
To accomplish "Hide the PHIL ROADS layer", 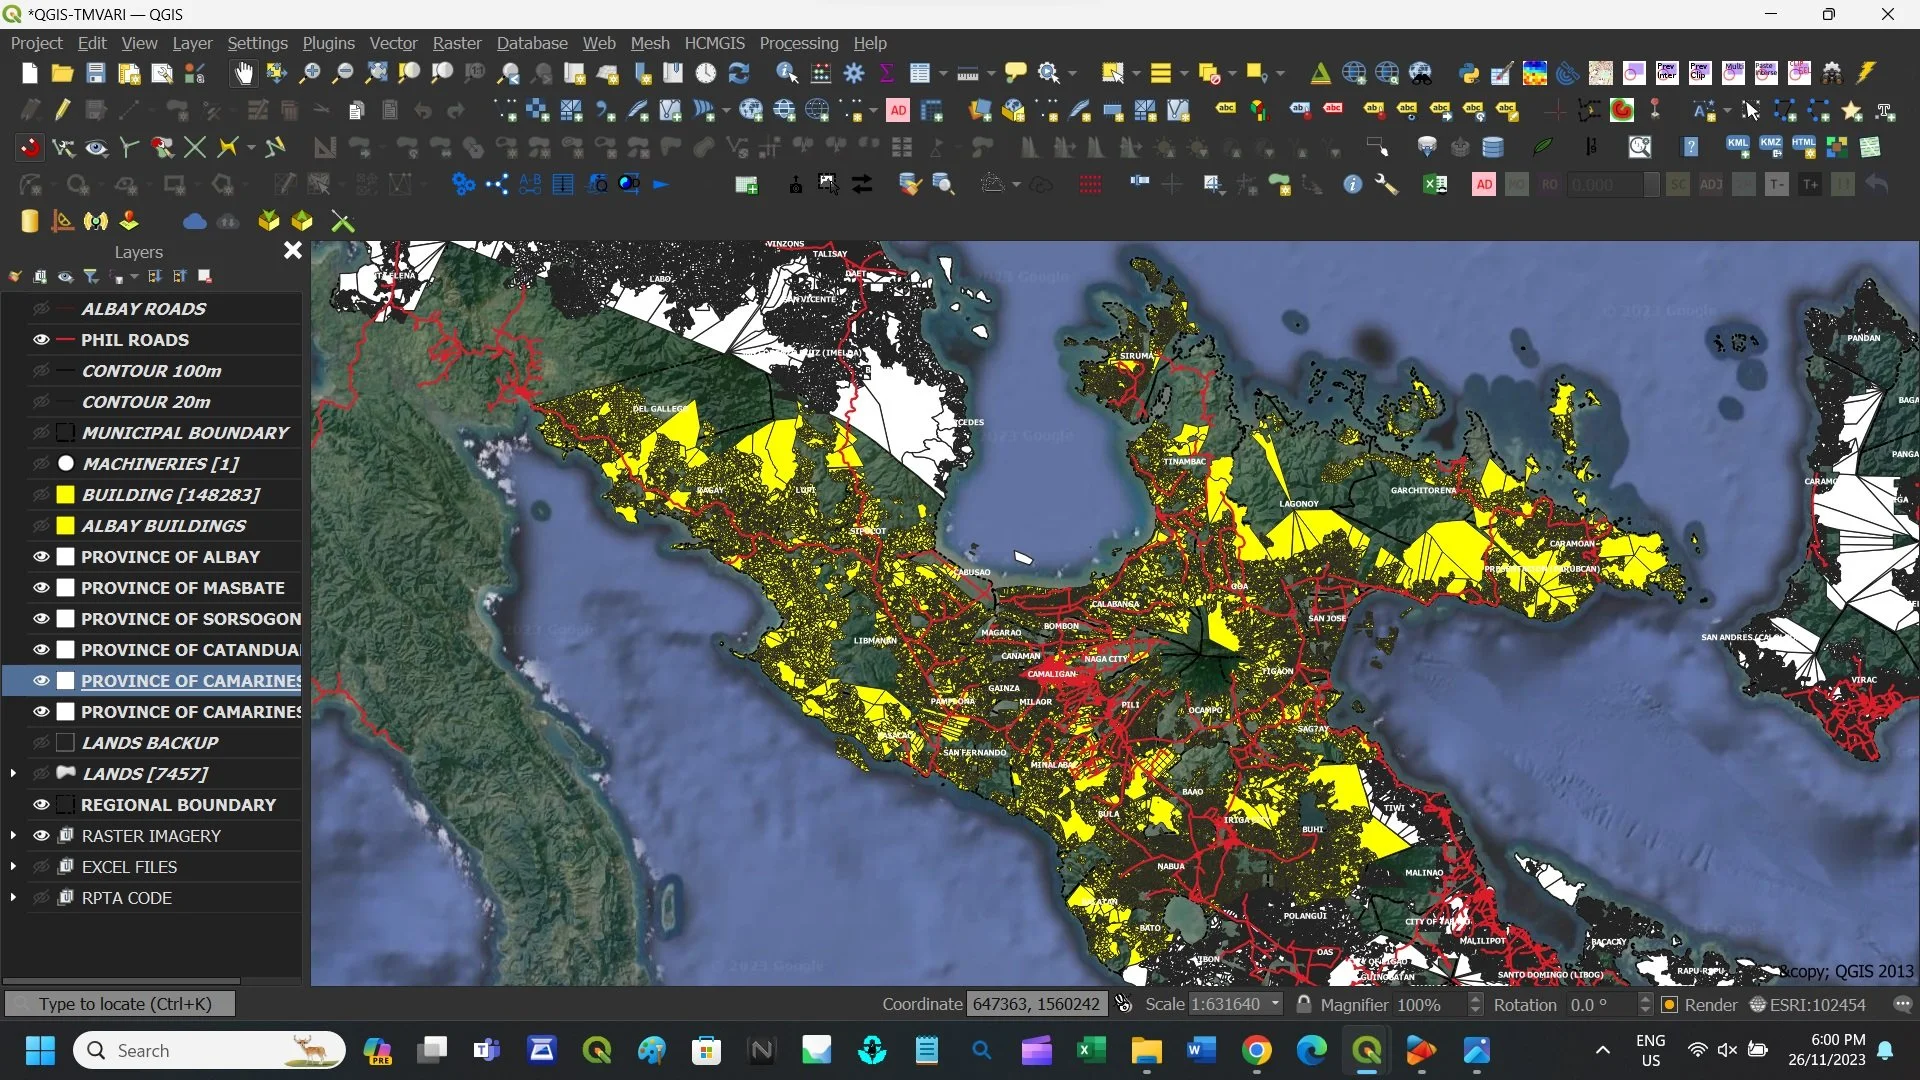I will 41,340.
